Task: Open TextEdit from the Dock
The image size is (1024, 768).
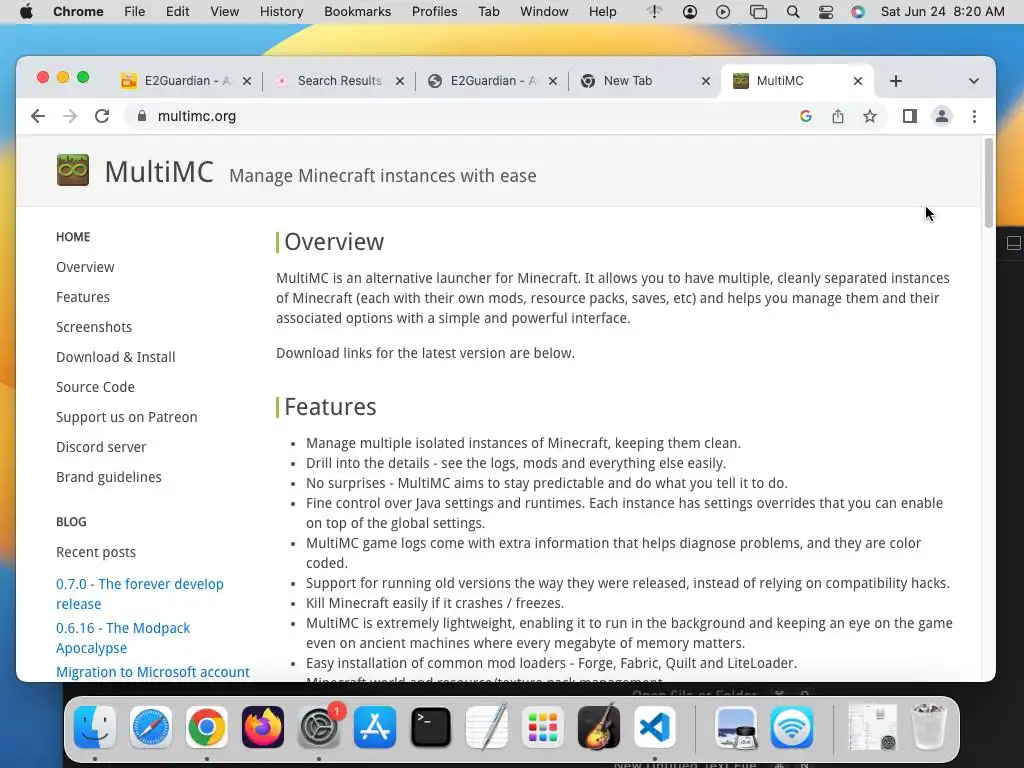Action: 487,727
